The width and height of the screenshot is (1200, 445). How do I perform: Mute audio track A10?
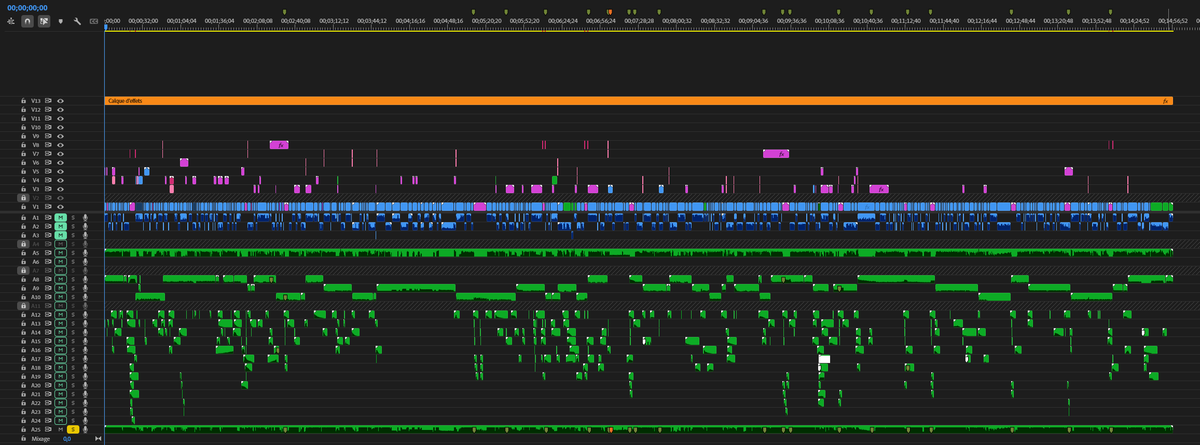pyautogui.click(x=60, y=297)
